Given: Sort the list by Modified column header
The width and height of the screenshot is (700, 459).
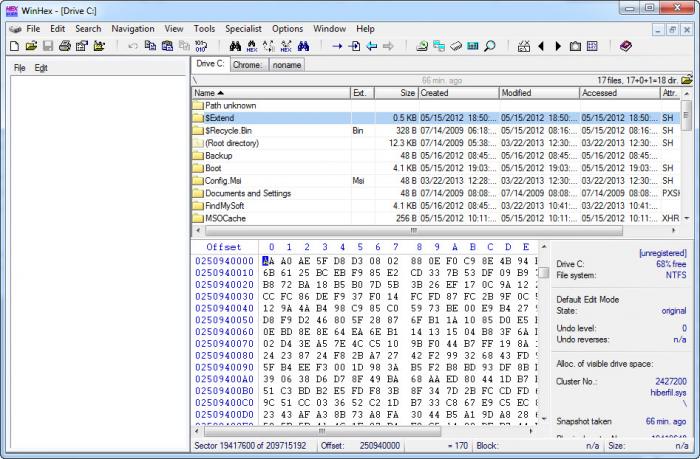Looking at the screenshot, I should (539, 93).
